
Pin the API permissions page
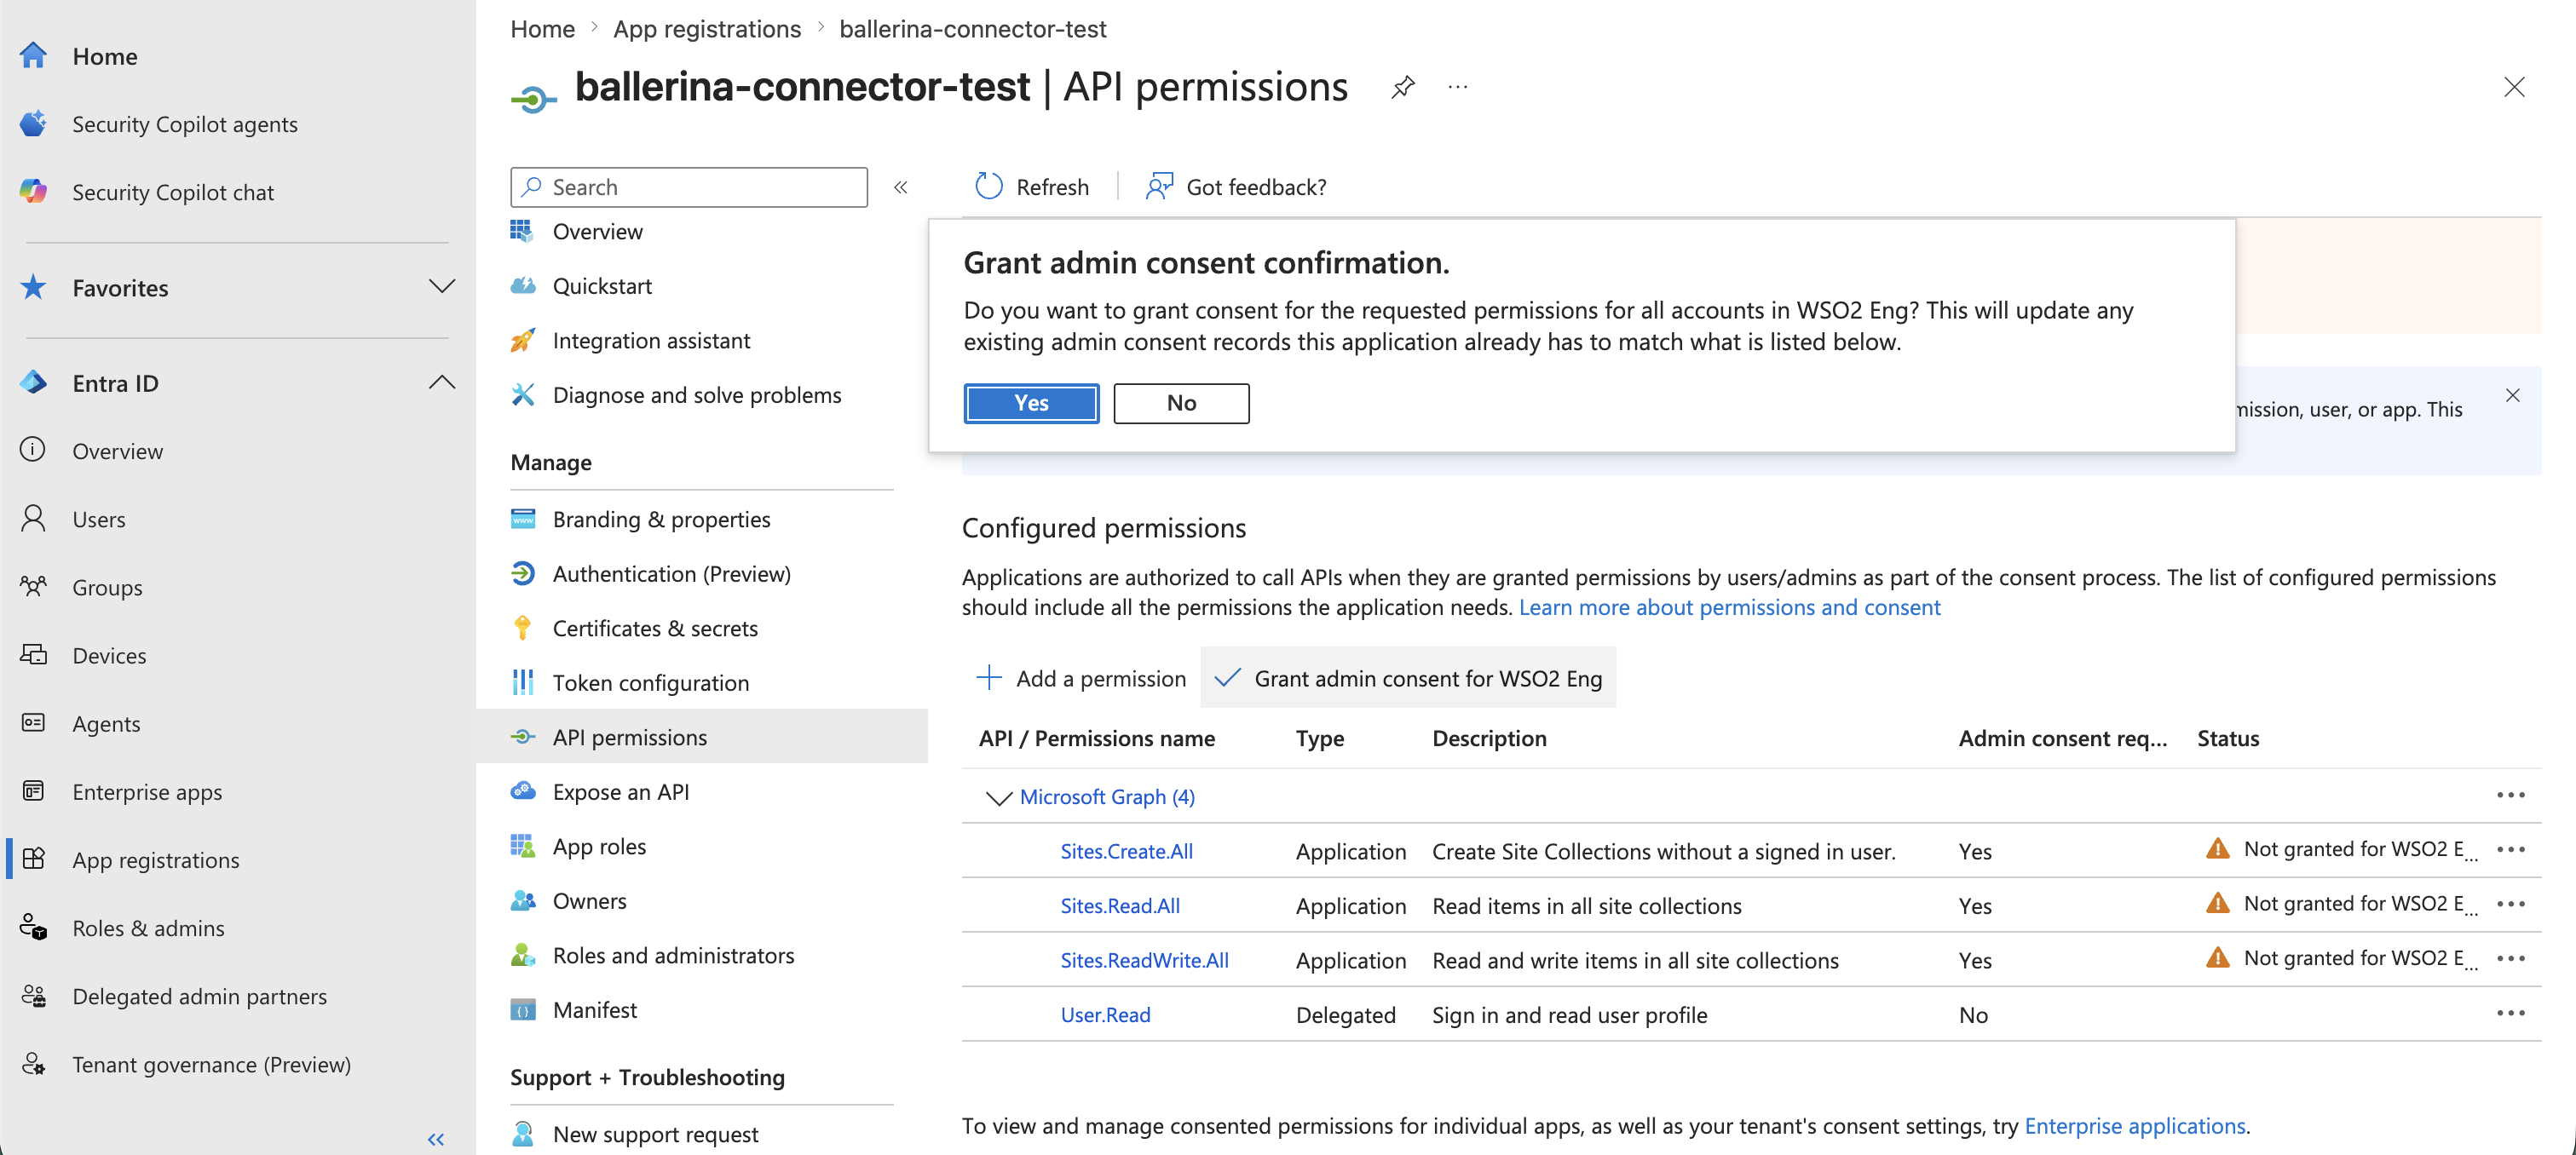pos(1403,87)
